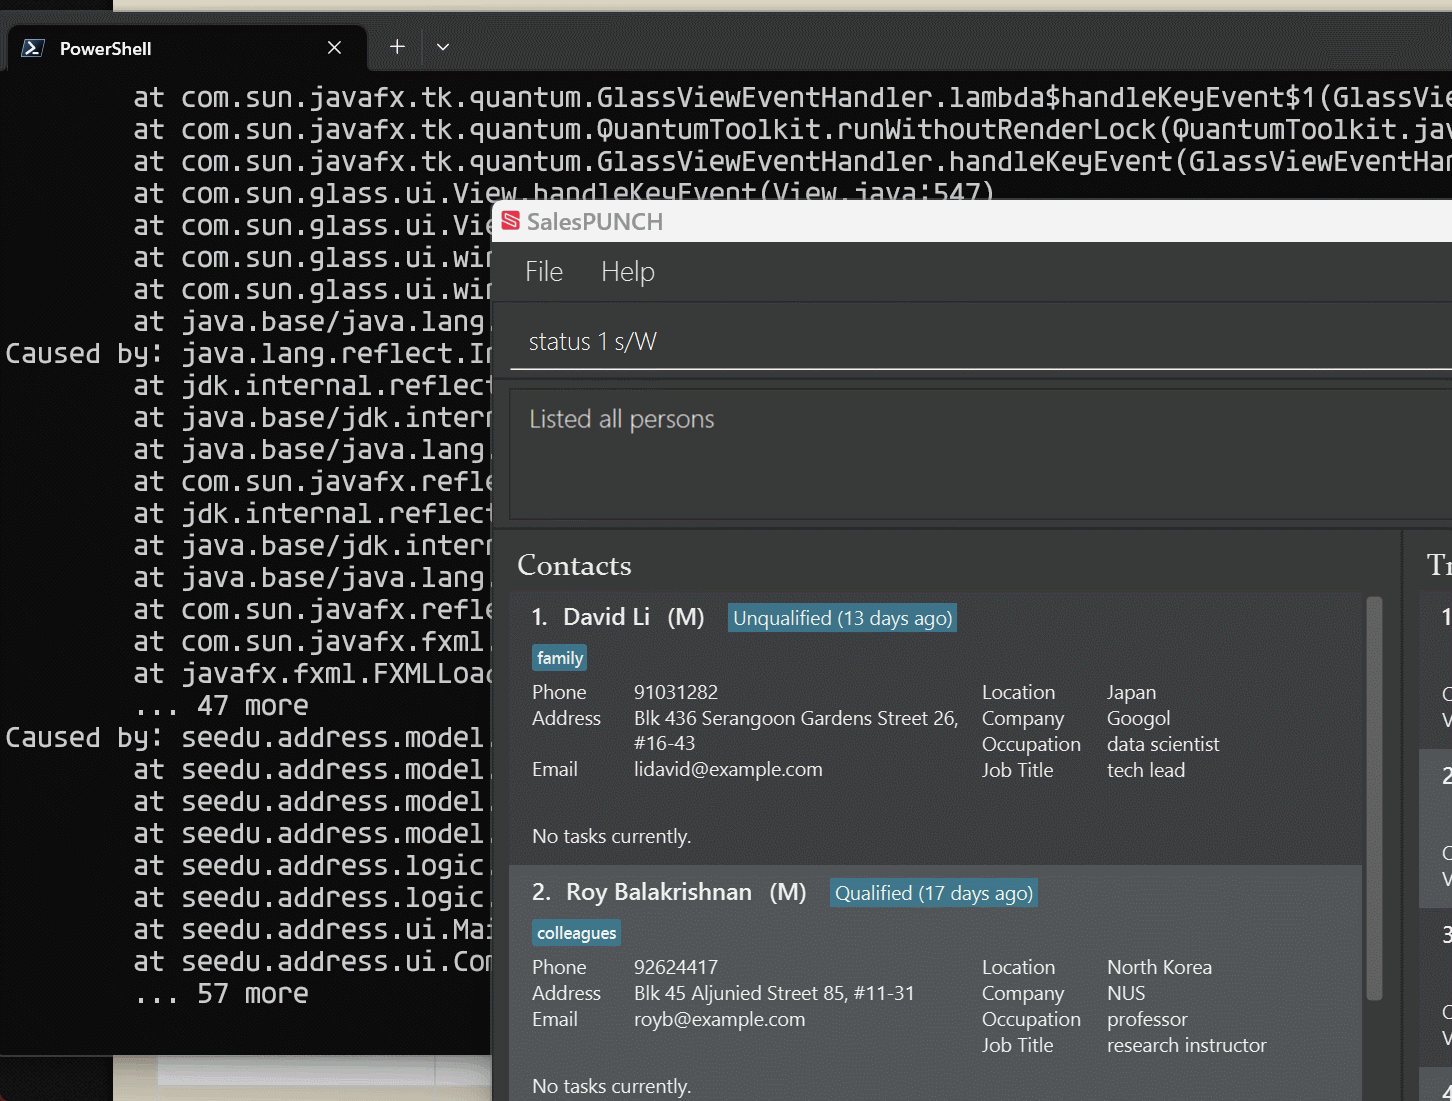Click 'No tasks currently.' under David Li
Image resolution: width=1452 pixels, height=1101 pixels.
click(611, 836)
